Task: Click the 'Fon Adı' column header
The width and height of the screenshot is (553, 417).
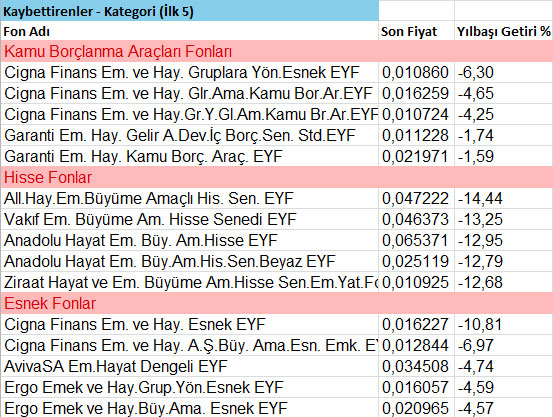Action: point(190,31)
